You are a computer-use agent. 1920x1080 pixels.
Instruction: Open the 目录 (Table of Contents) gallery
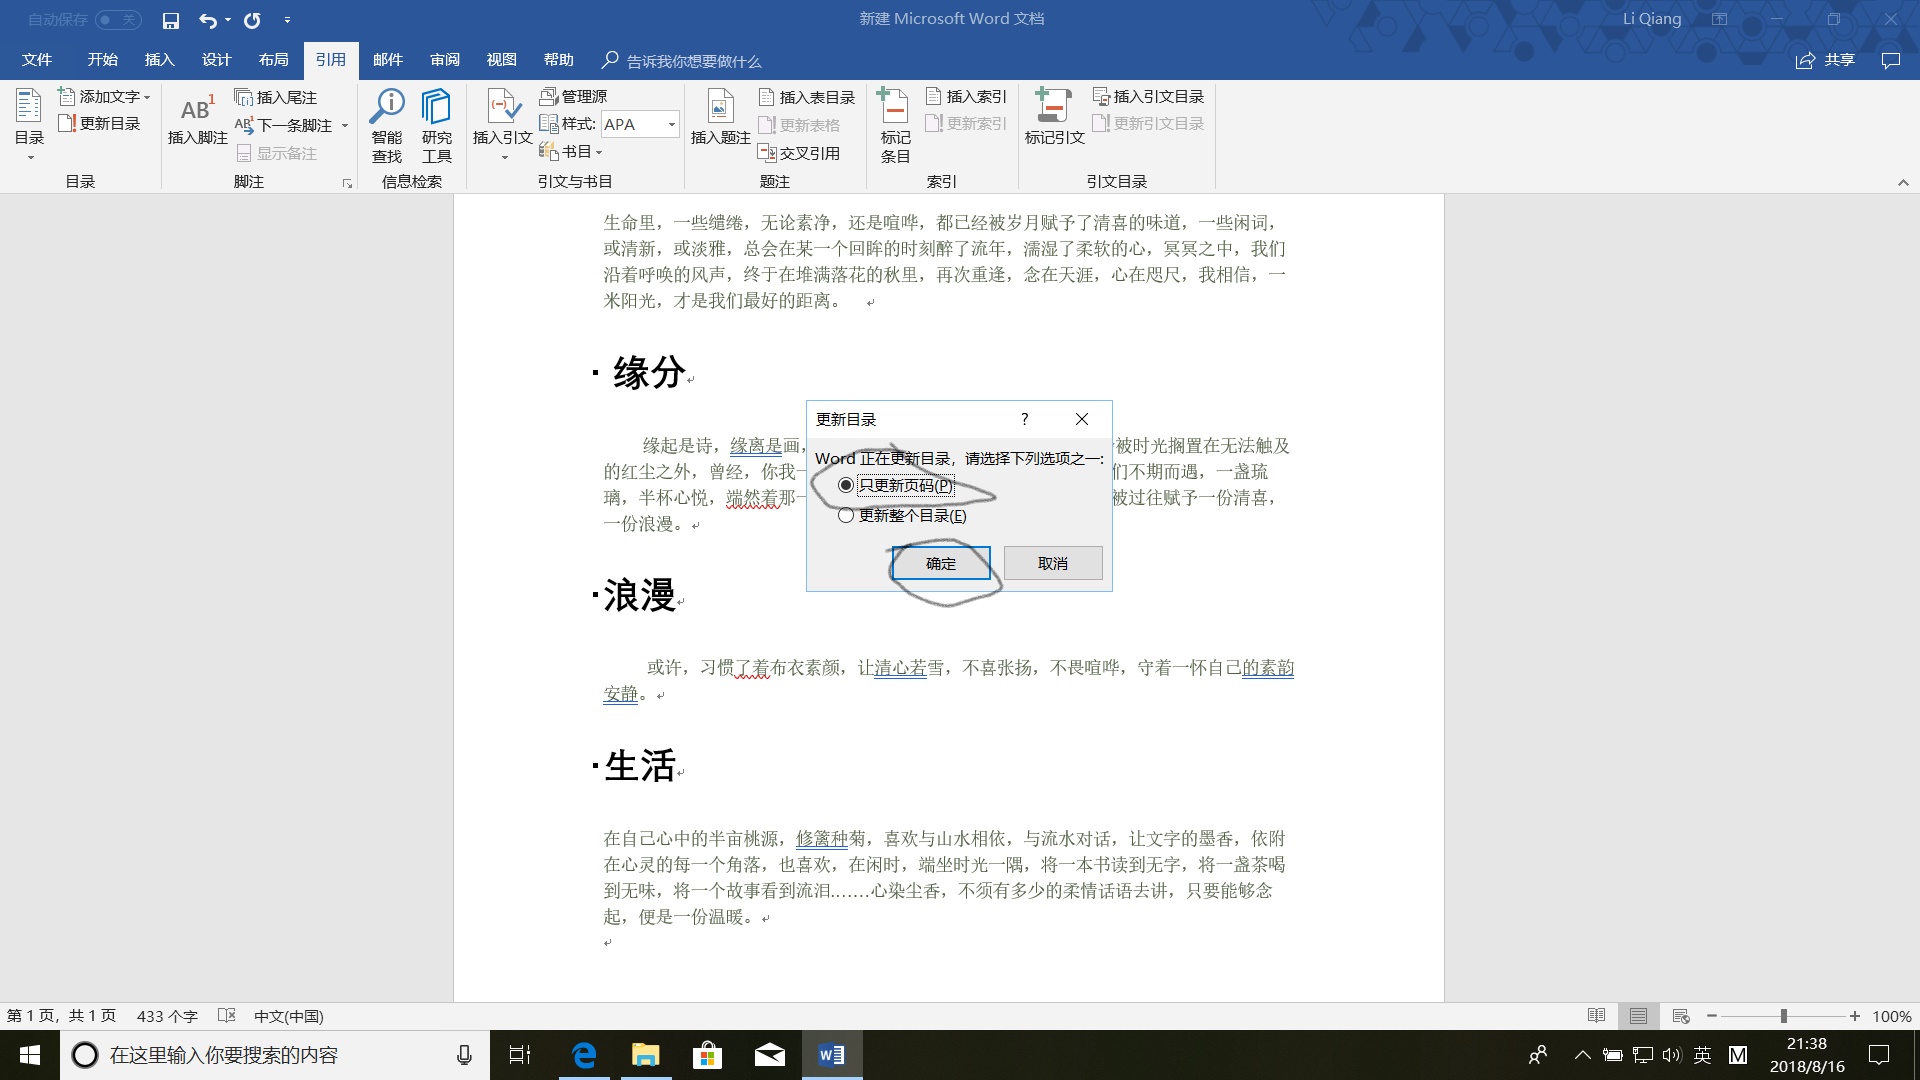coord(29,122)
